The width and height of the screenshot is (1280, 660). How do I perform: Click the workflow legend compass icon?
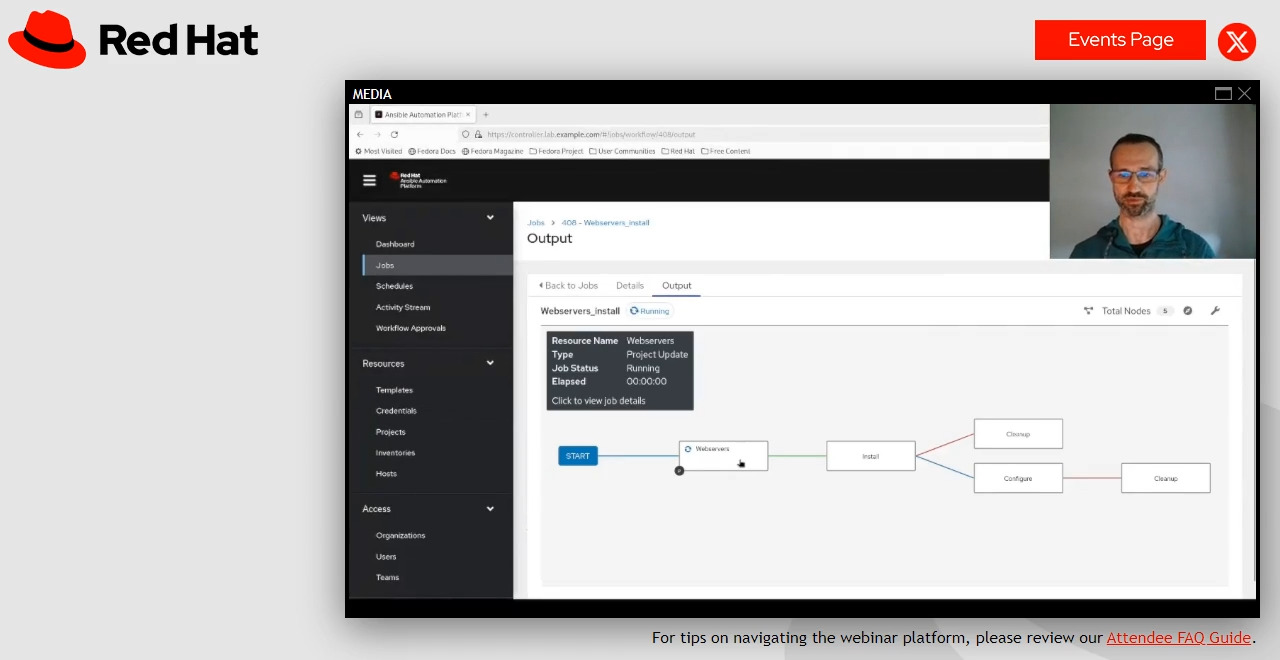click(x=1188, y=311)
